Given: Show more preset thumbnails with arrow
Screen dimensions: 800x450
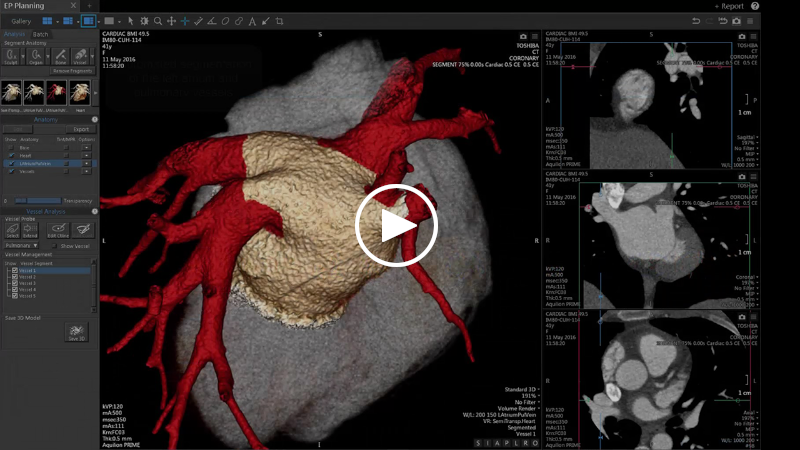Looking at the screenshot, I should pyautogui.click(x=95, y=93).
